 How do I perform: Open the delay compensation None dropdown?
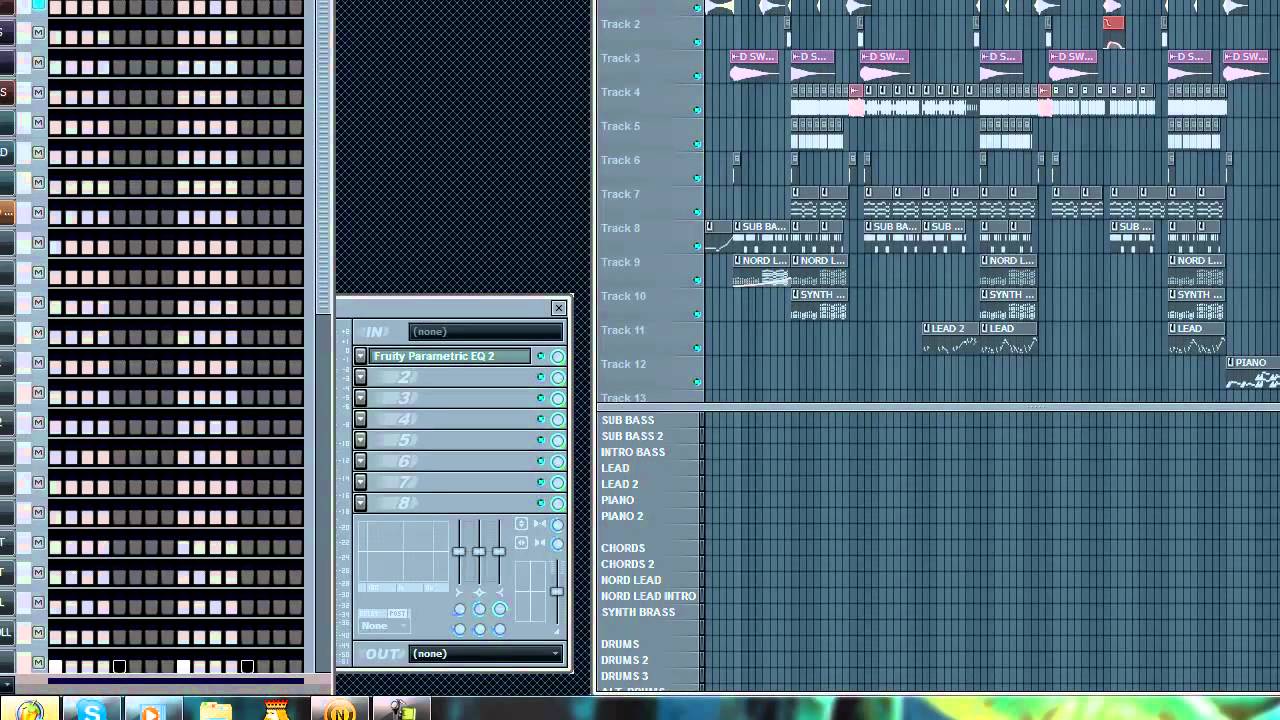click(x=384, y=626)
